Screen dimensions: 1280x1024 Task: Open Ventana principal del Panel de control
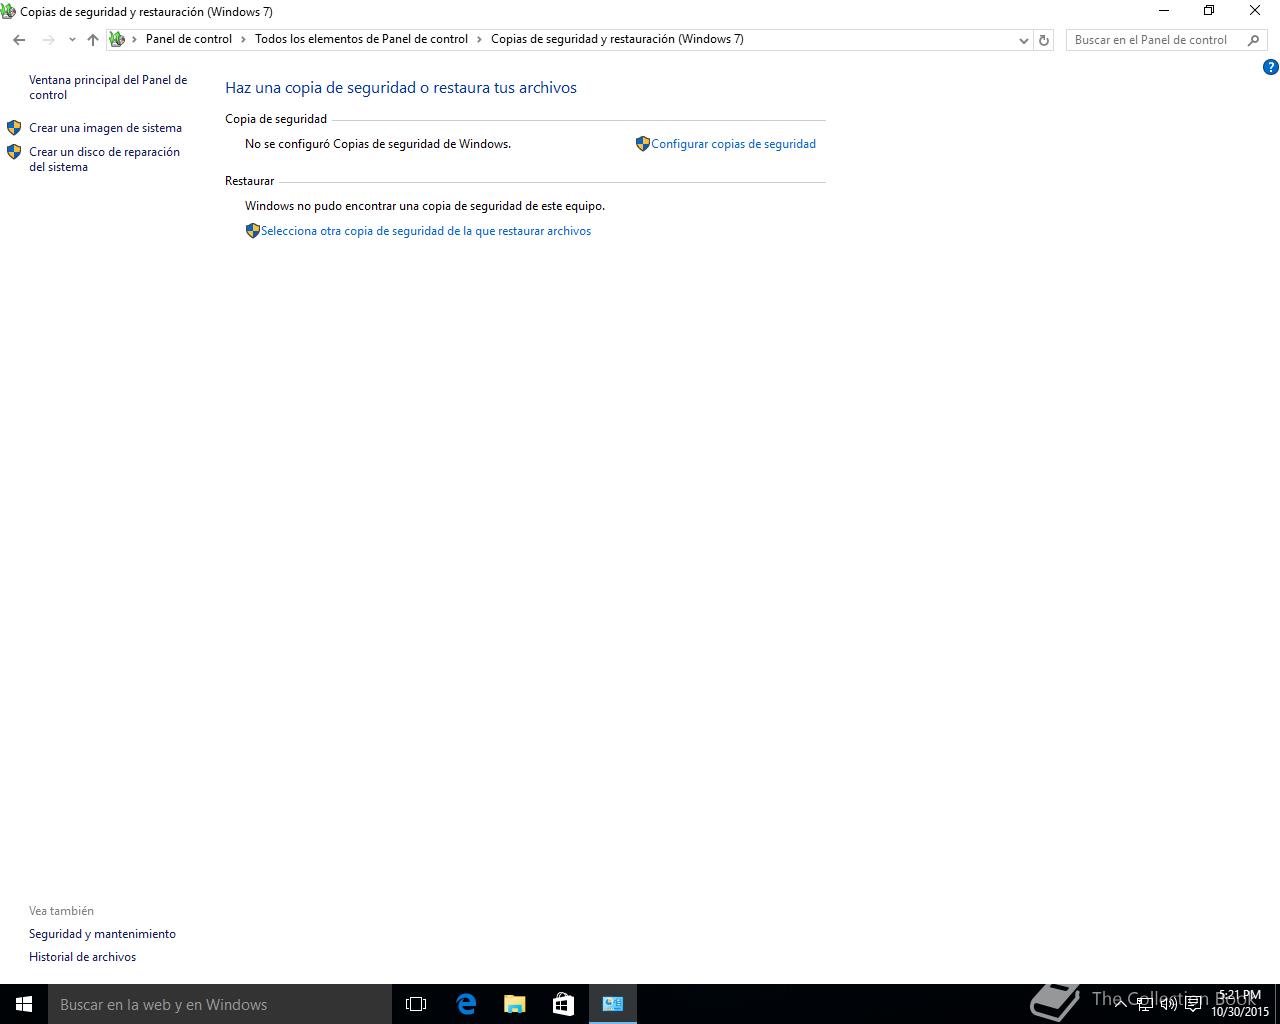click(108, 87)
